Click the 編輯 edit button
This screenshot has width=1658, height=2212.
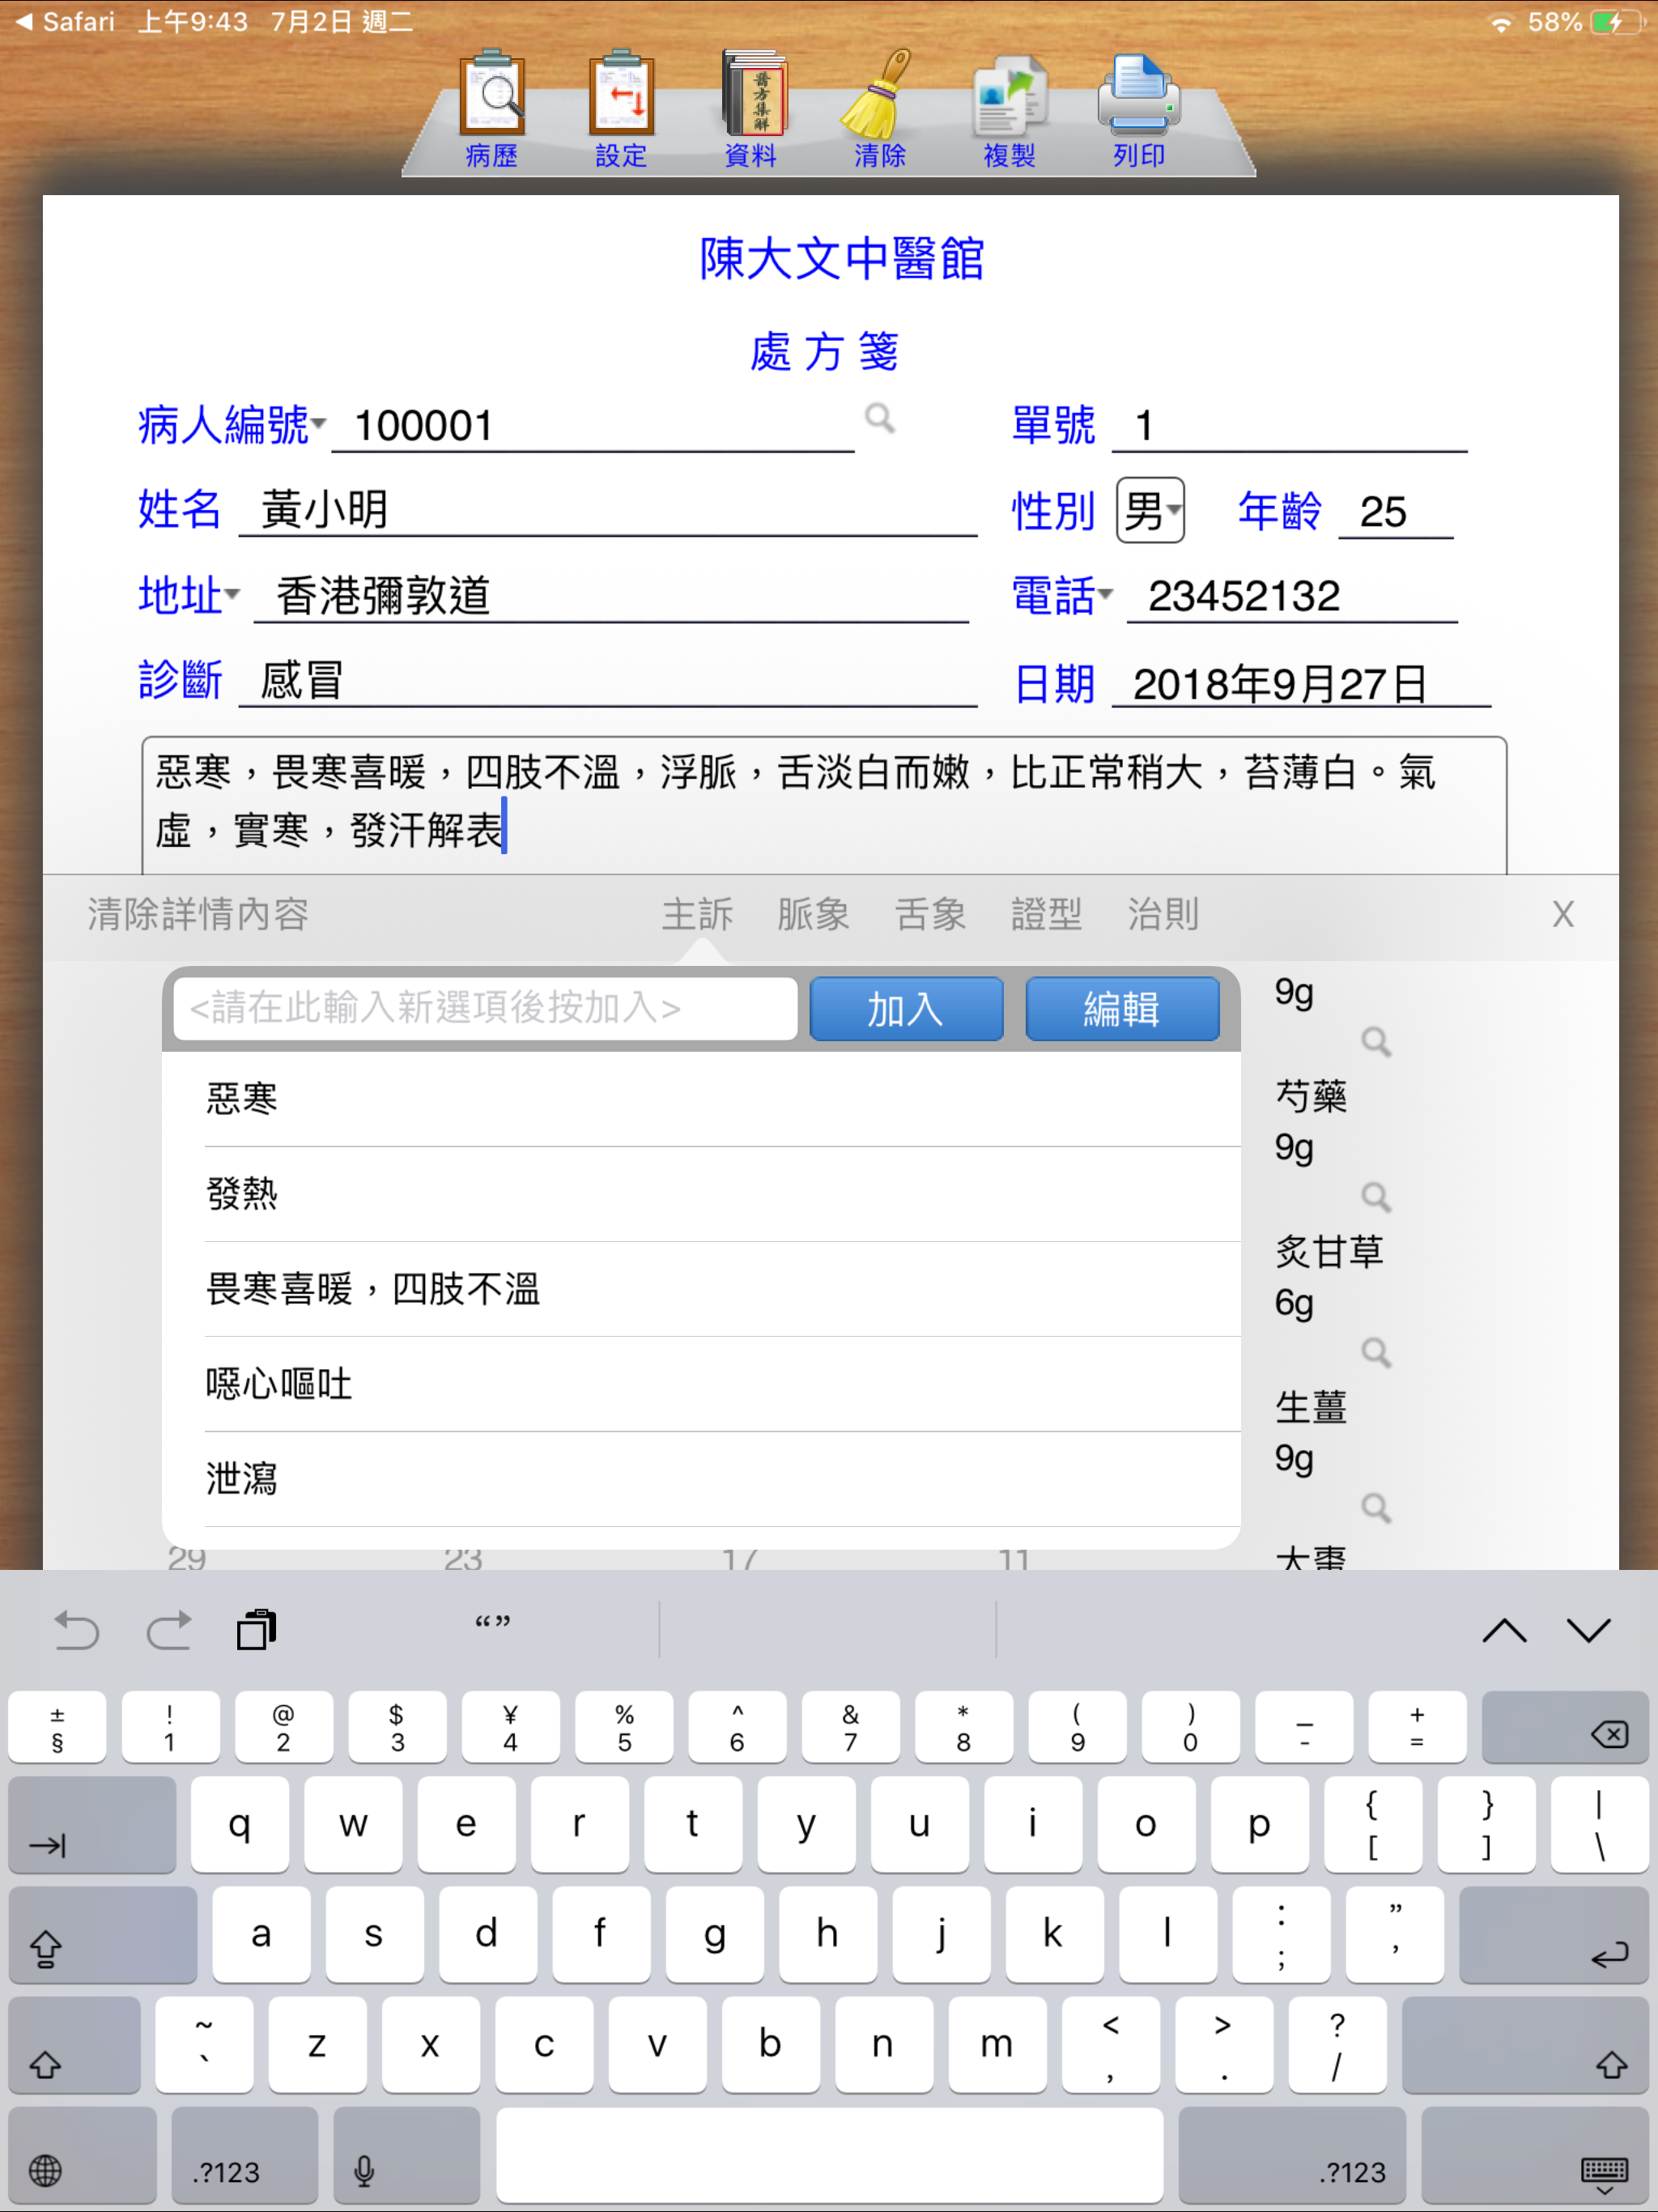[x=1122, y=1009]
